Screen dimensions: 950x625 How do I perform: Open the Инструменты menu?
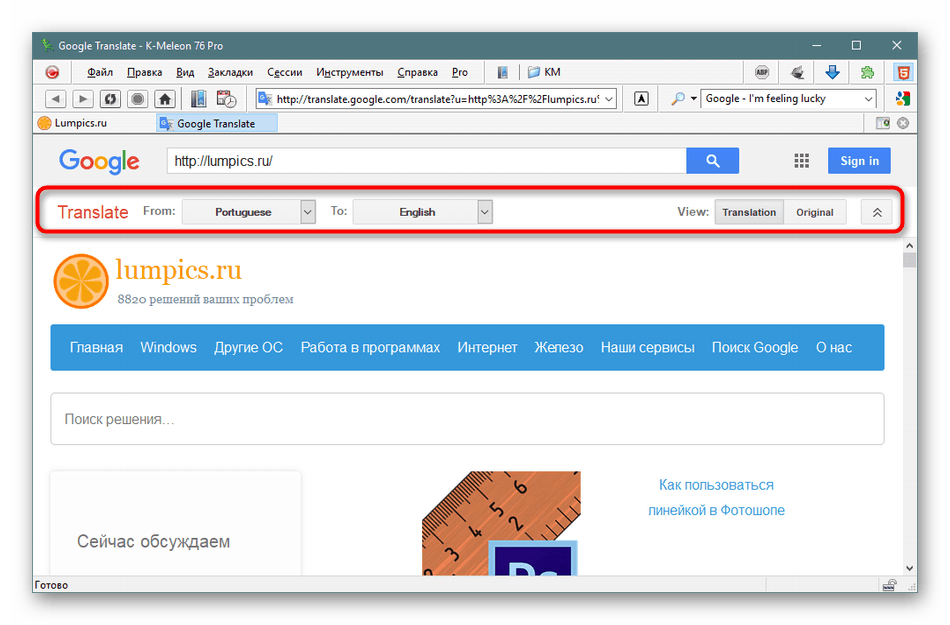pos(350,72)
